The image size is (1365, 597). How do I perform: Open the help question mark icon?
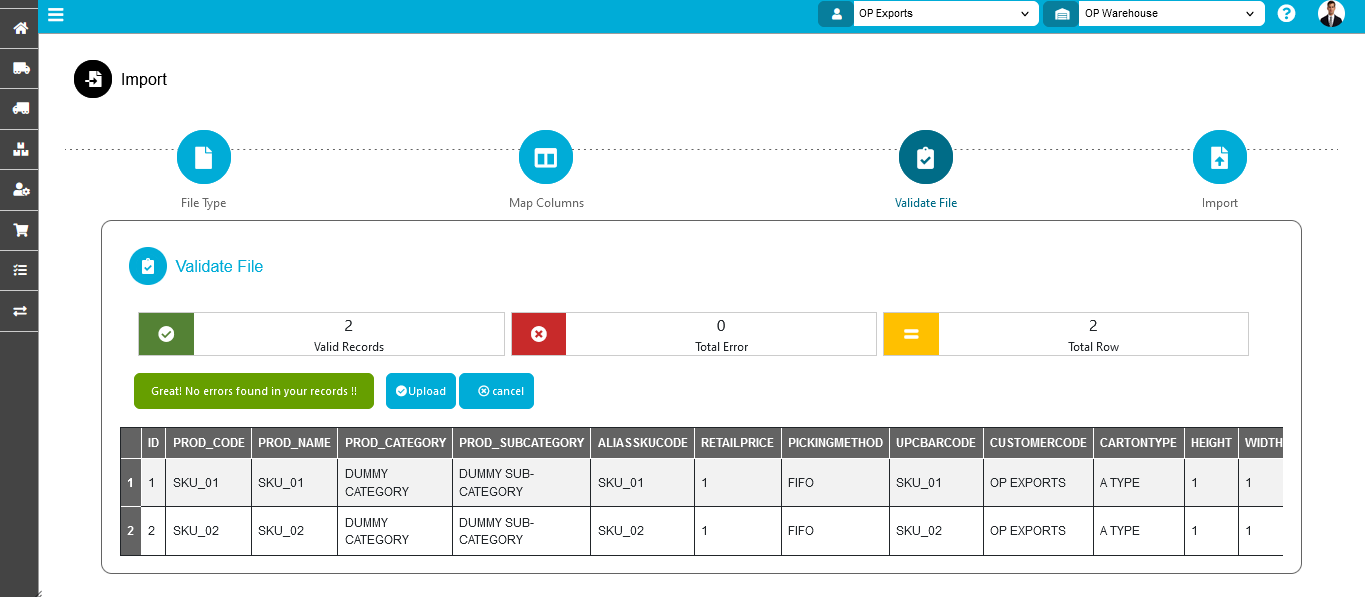pyautogui.click(x=1286, y=14)
